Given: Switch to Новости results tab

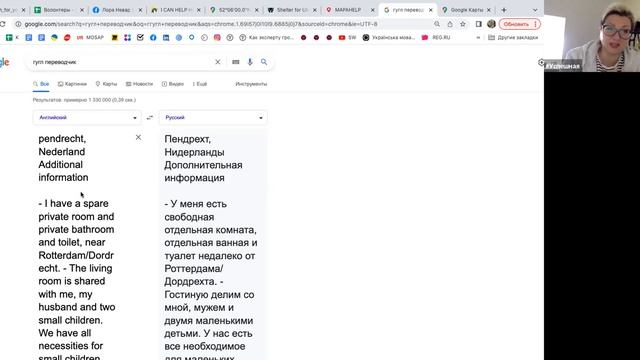Looking at the screenshot, I should pos(139,84).
